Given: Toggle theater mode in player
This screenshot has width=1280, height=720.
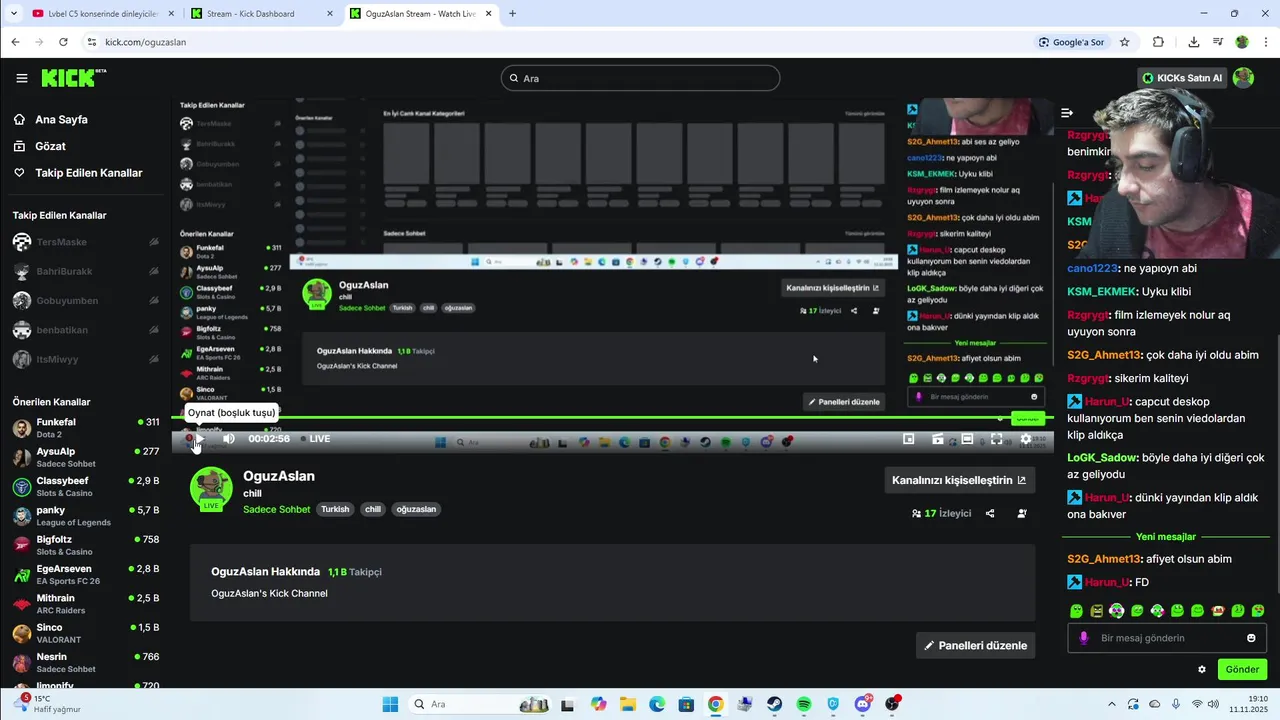Looking at the screenshot, I should pyautogui.click(x=967, y=439).
